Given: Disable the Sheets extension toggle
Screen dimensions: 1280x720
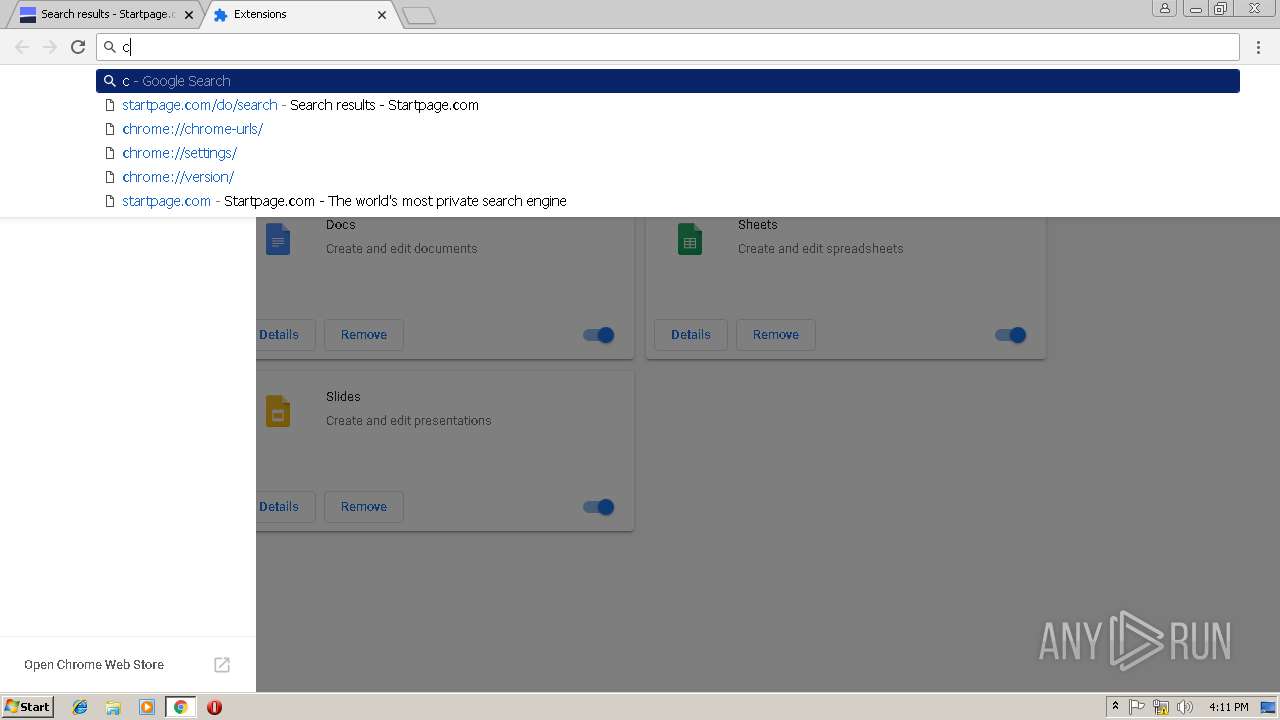Looking at the screenshot, I should [1011, 335].
